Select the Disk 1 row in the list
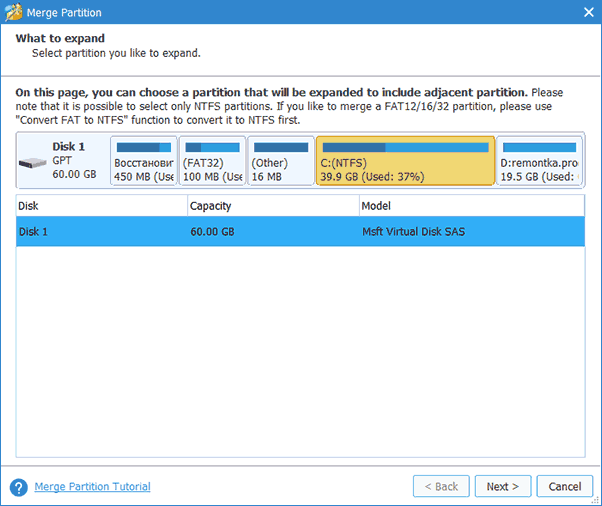602x506 pixels. 300,232
